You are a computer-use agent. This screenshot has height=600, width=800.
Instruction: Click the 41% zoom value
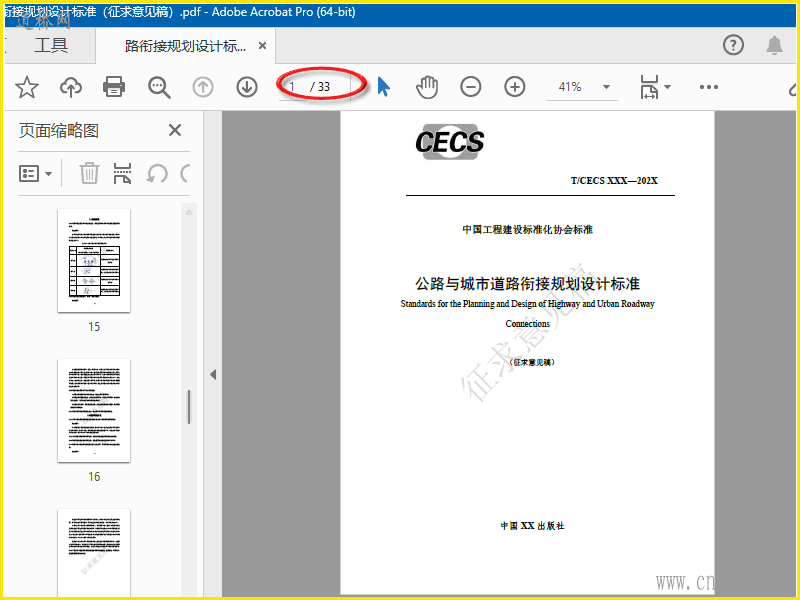570,87
